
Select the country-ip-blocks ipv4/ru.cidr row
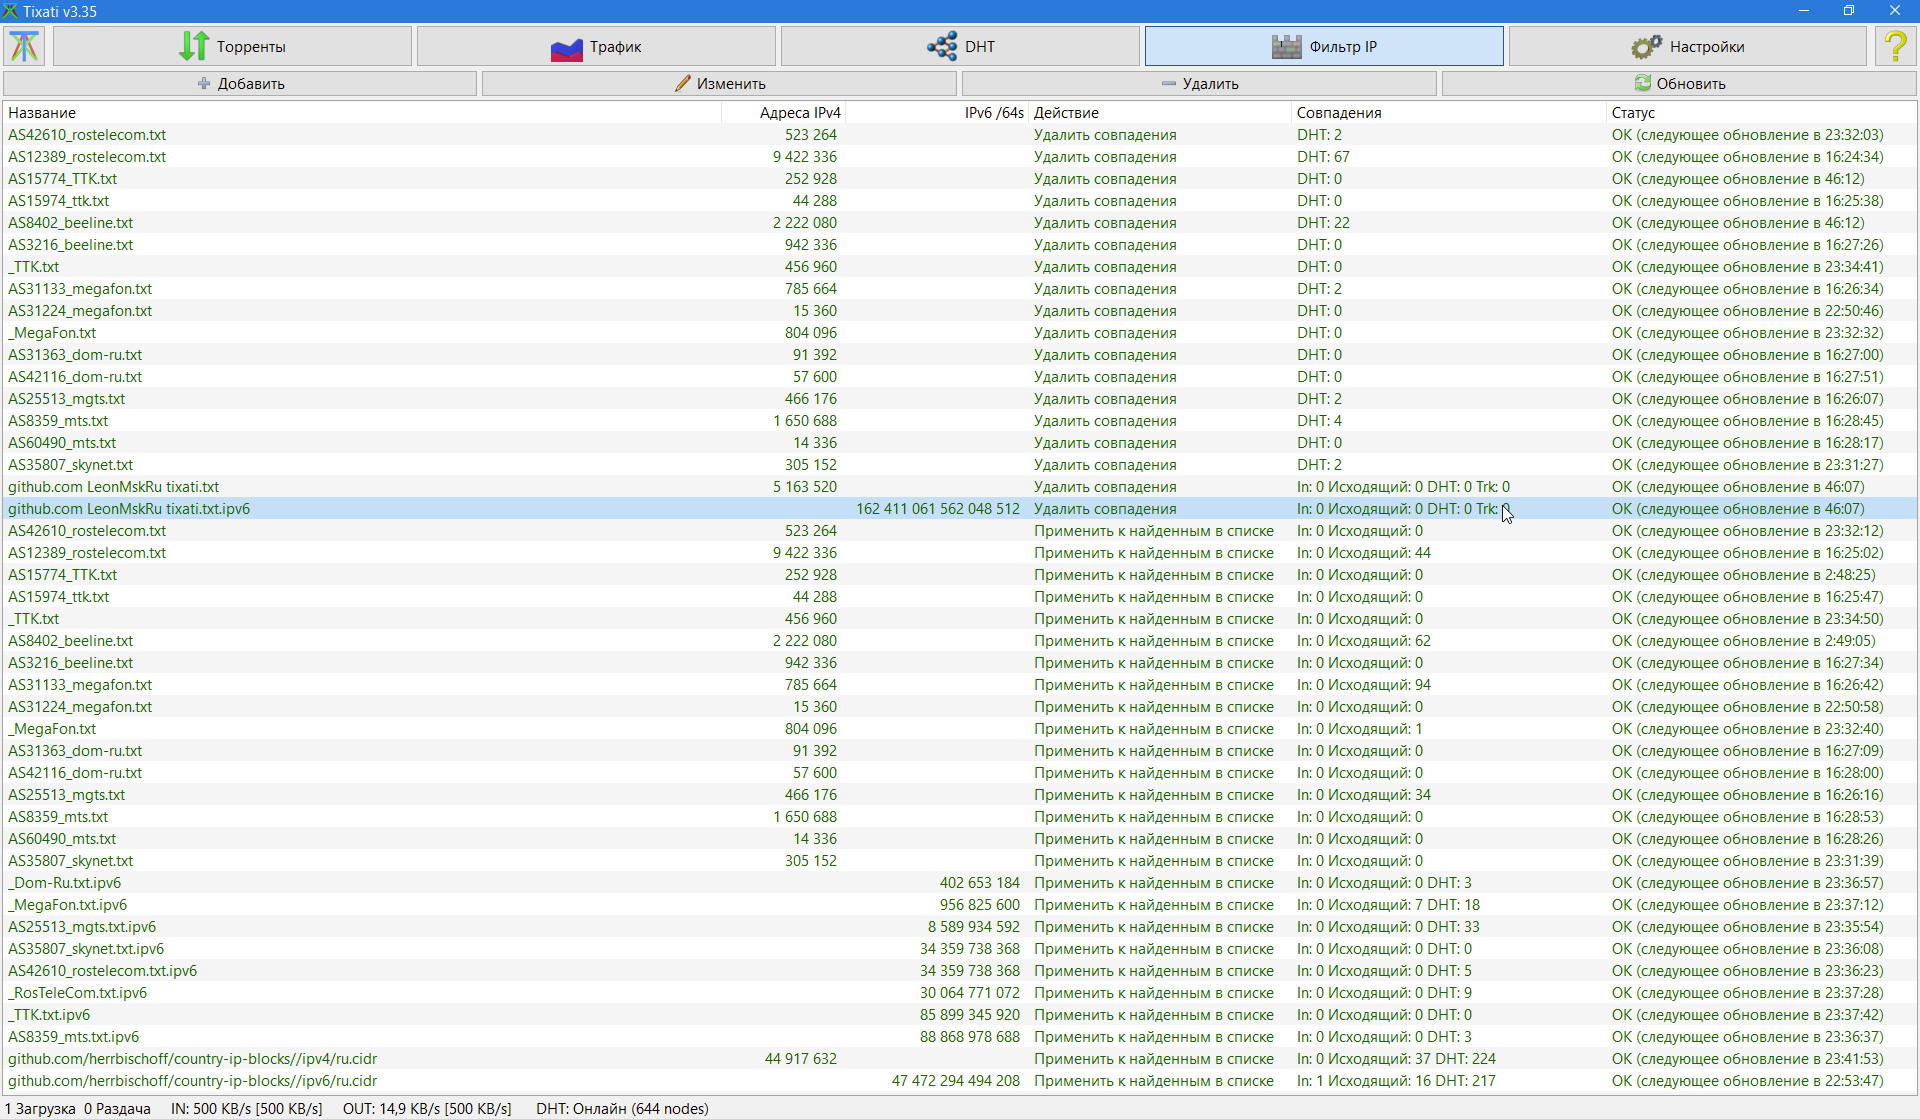(960, 1059)
